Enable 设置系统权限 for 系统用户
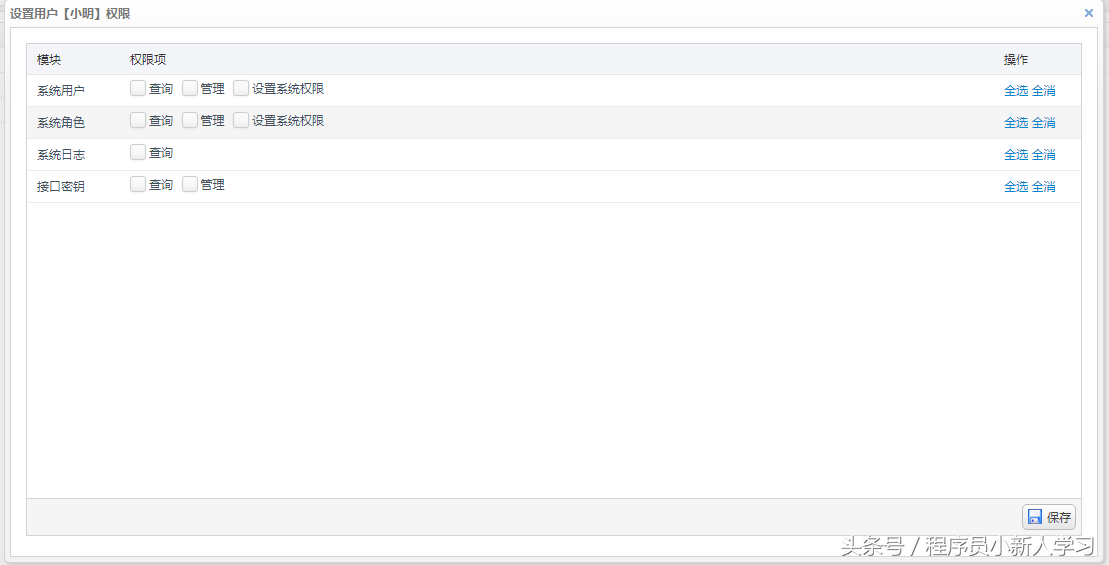1109x565 pixels. (x=241, y=88)
